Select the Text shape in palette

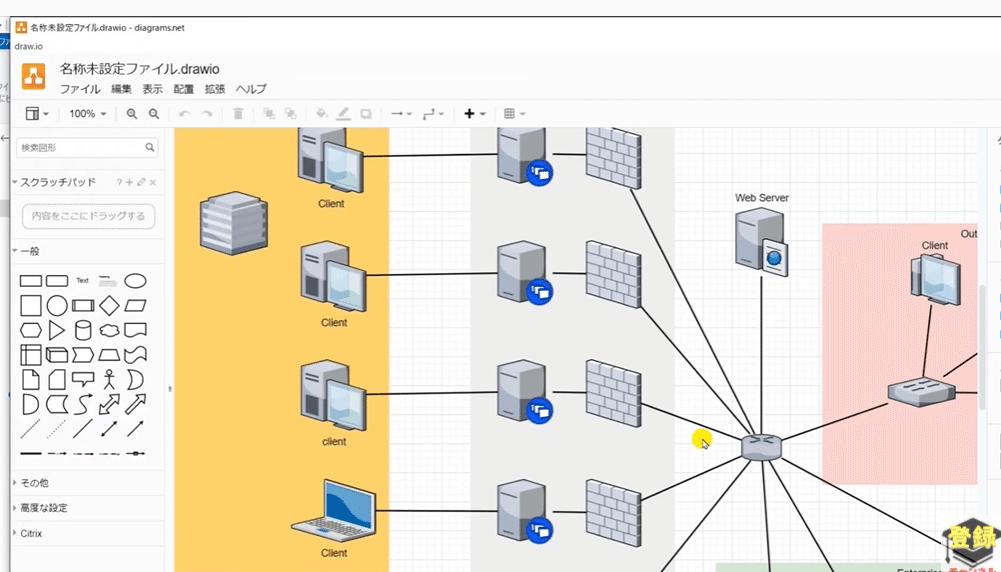coord(82,281)
